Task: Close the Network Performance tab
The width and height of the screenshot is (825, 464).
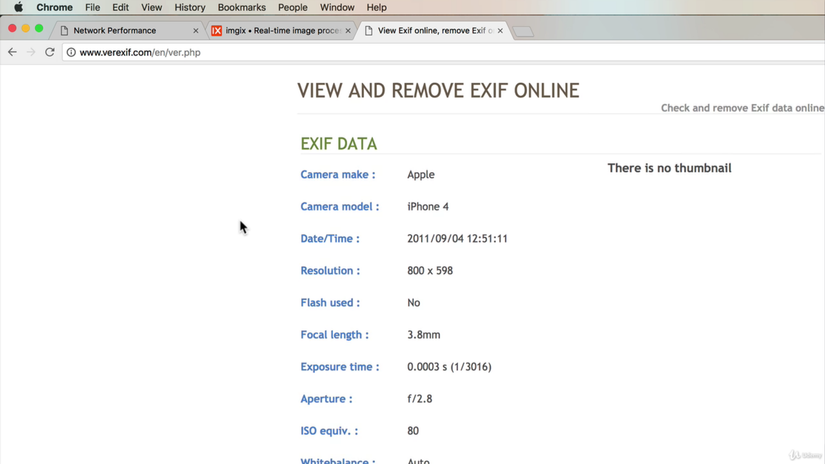Action: click(x=196, y=31)
